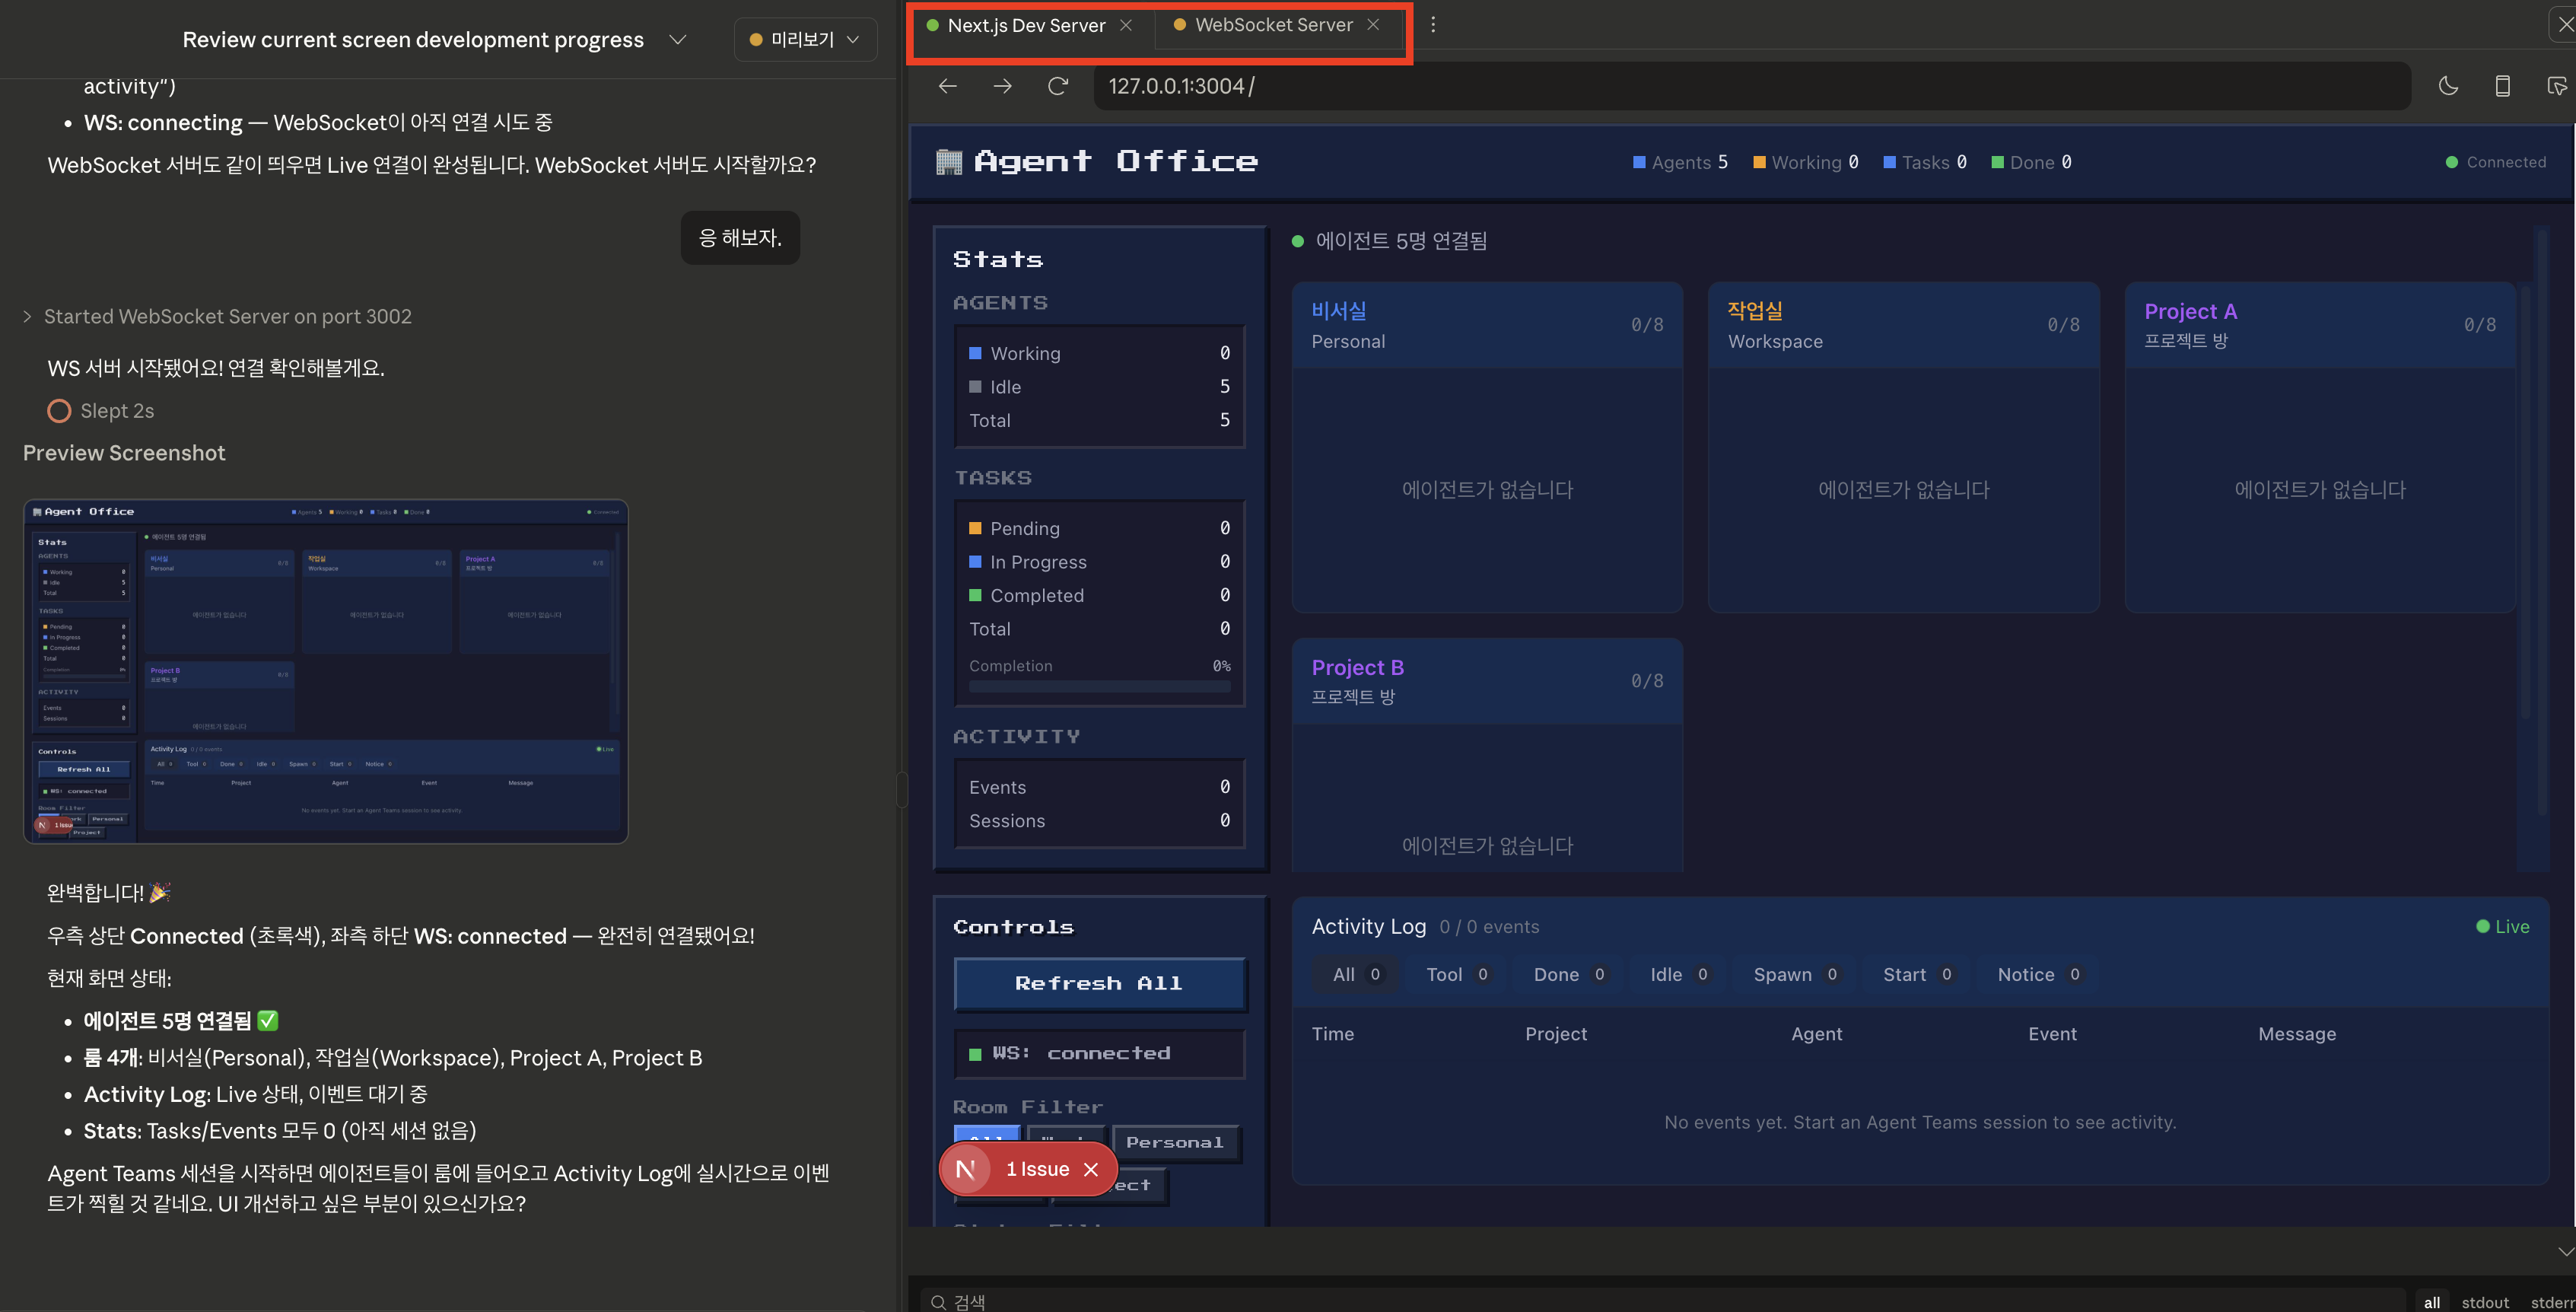Expand the session title chevron
Image resolution: width=2576 pixels, height=1312 pixels.
(x=678, y=39)
